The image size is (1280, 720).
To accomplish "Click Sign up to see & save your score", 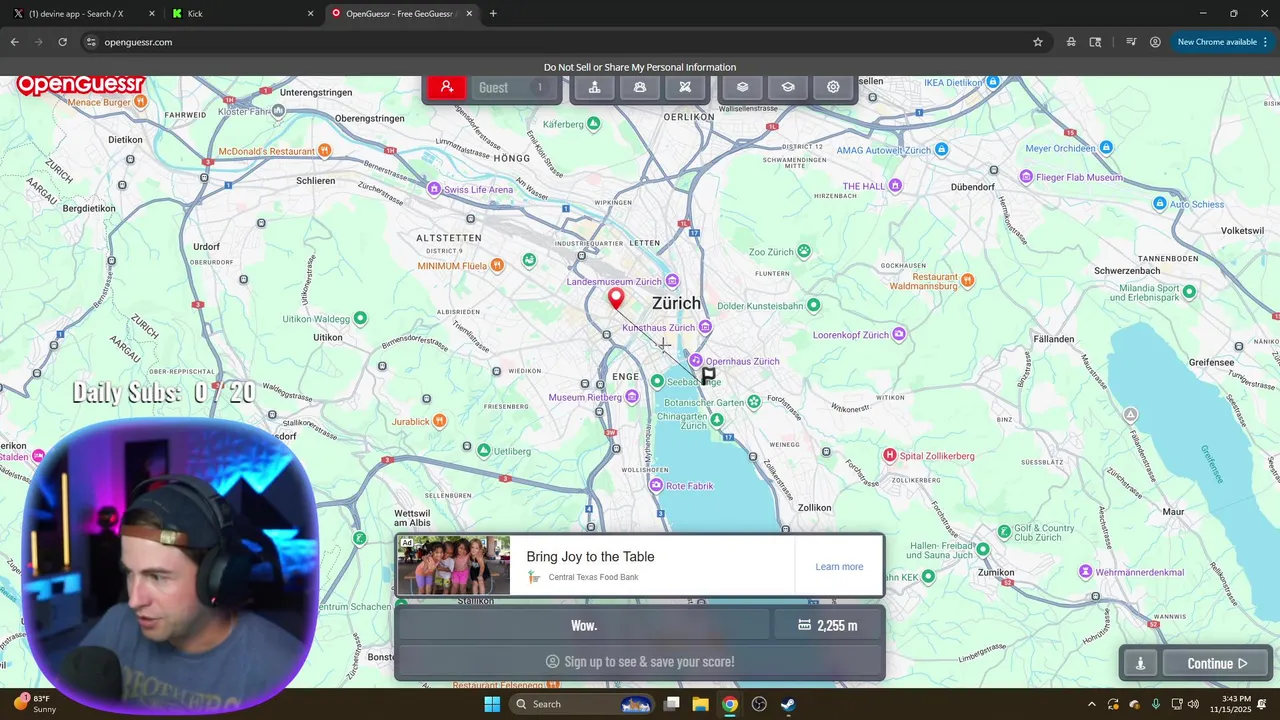I will (640, 662).
